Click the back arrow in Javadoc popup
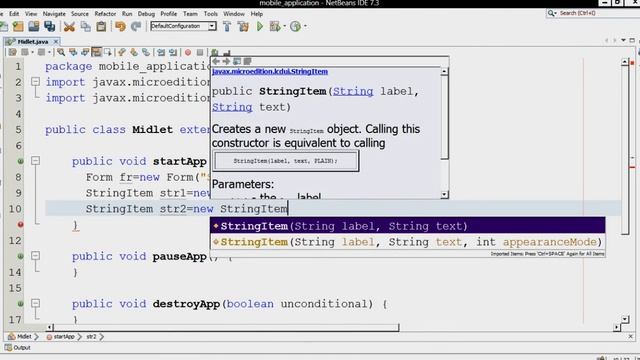 216,61
